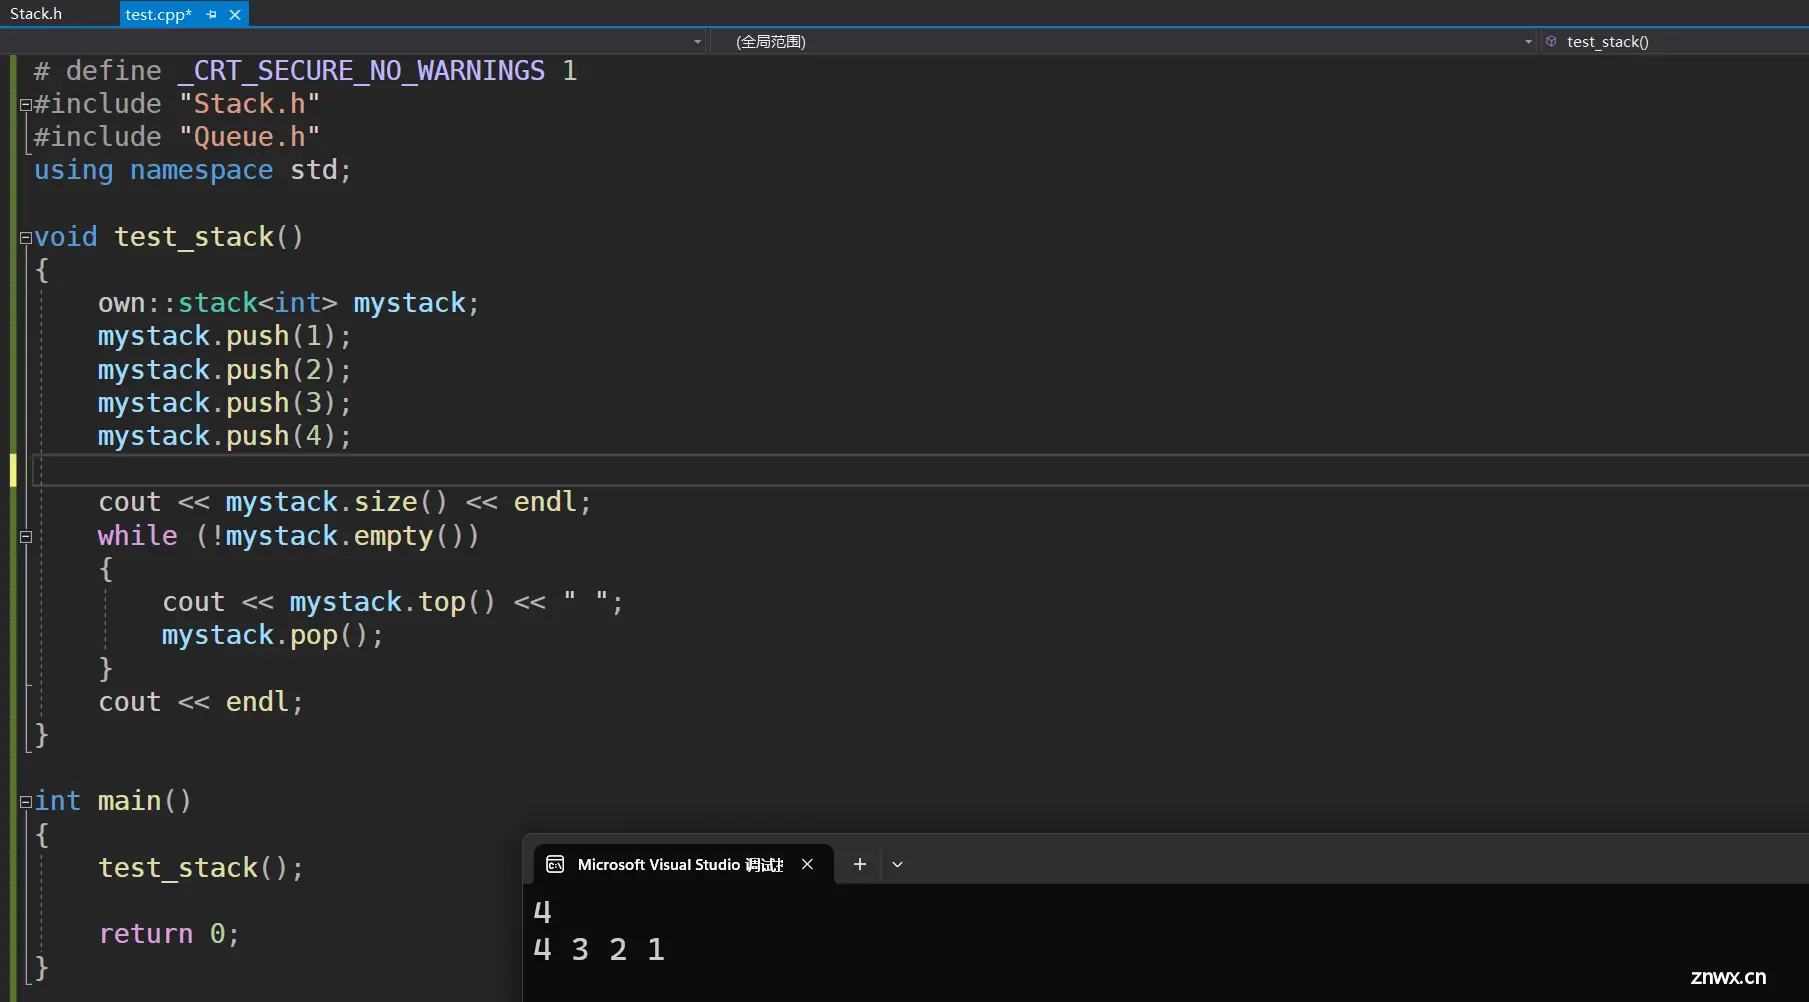Image resolution: width=1809 pixels, height=1002 pixels.
Task: Click the mystack.push(1) line
Action: [x=225, y=336]
